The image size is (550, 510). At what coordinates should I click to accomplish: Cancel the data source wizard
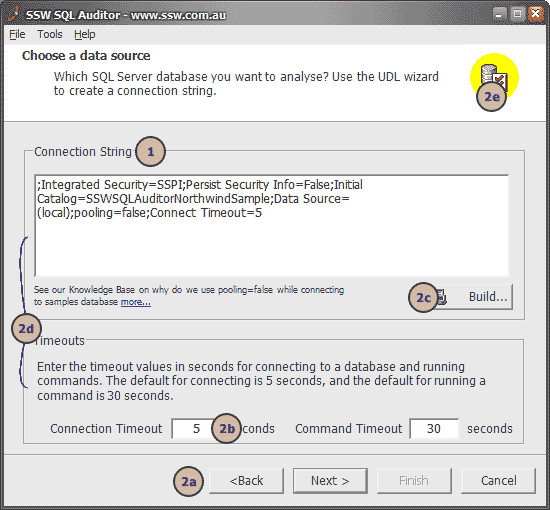498,481
